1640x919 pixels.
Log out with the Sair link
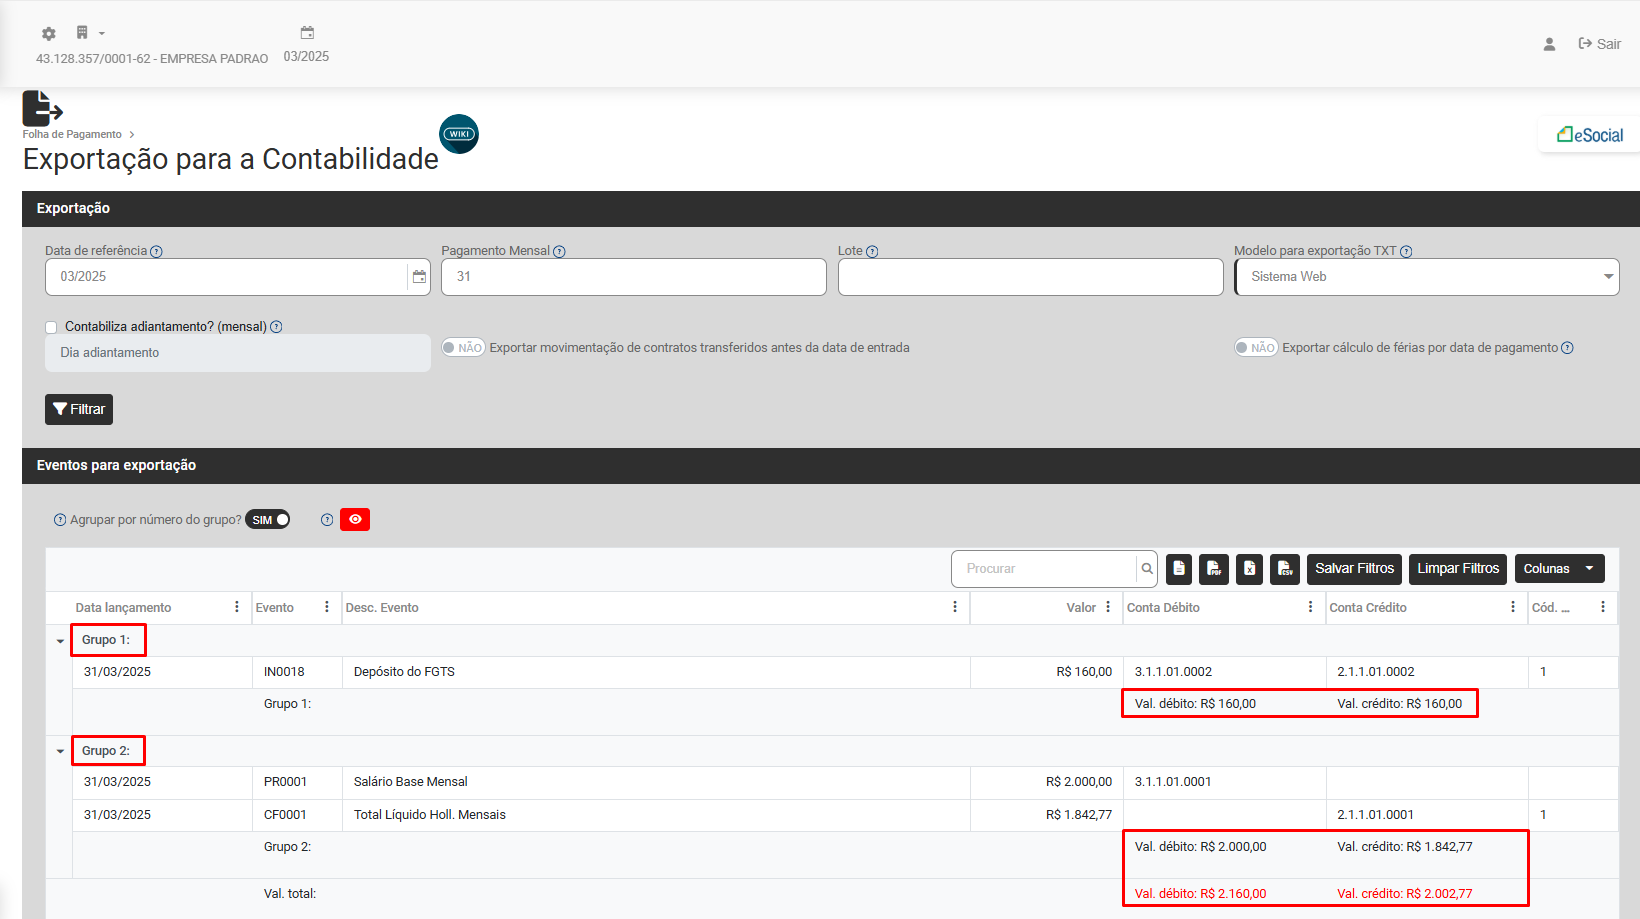(x=1599, y=44)
